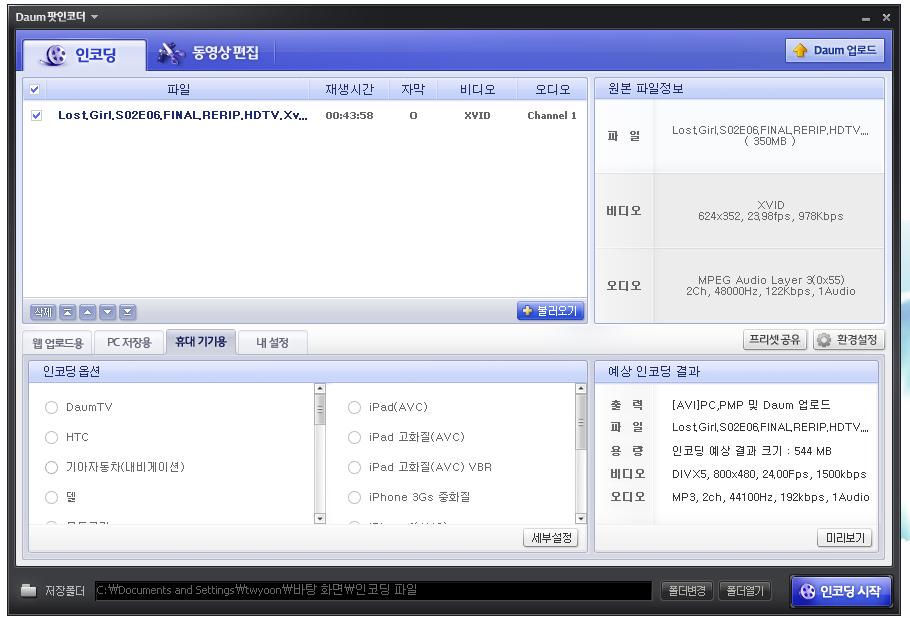Screen dimensions: 910x618
Task: Choose the DaumTV radio option
Action: point(51,407)
